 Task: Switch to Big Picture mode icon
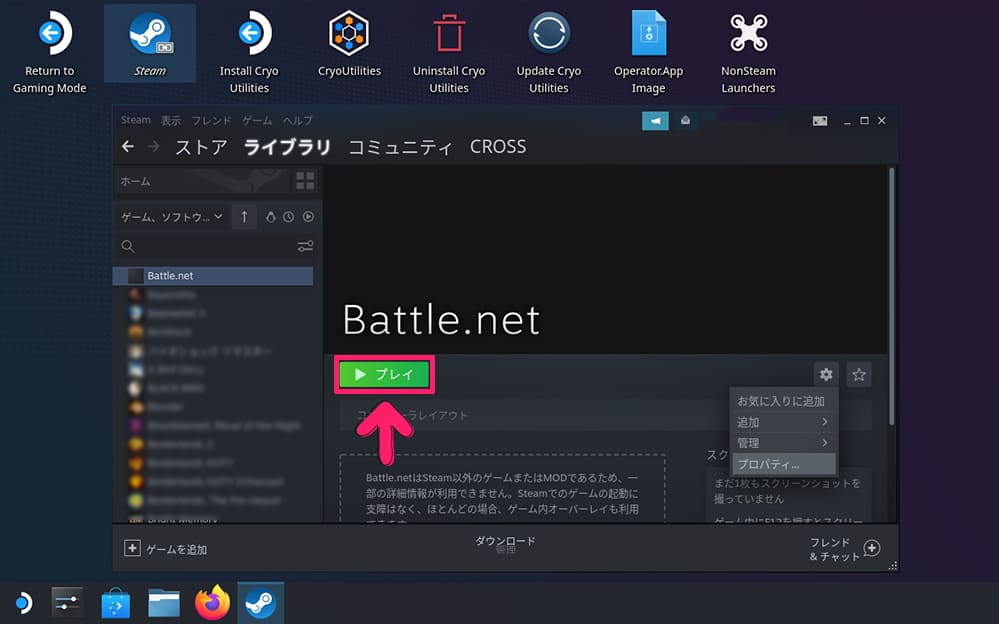(x=820, y=120)
